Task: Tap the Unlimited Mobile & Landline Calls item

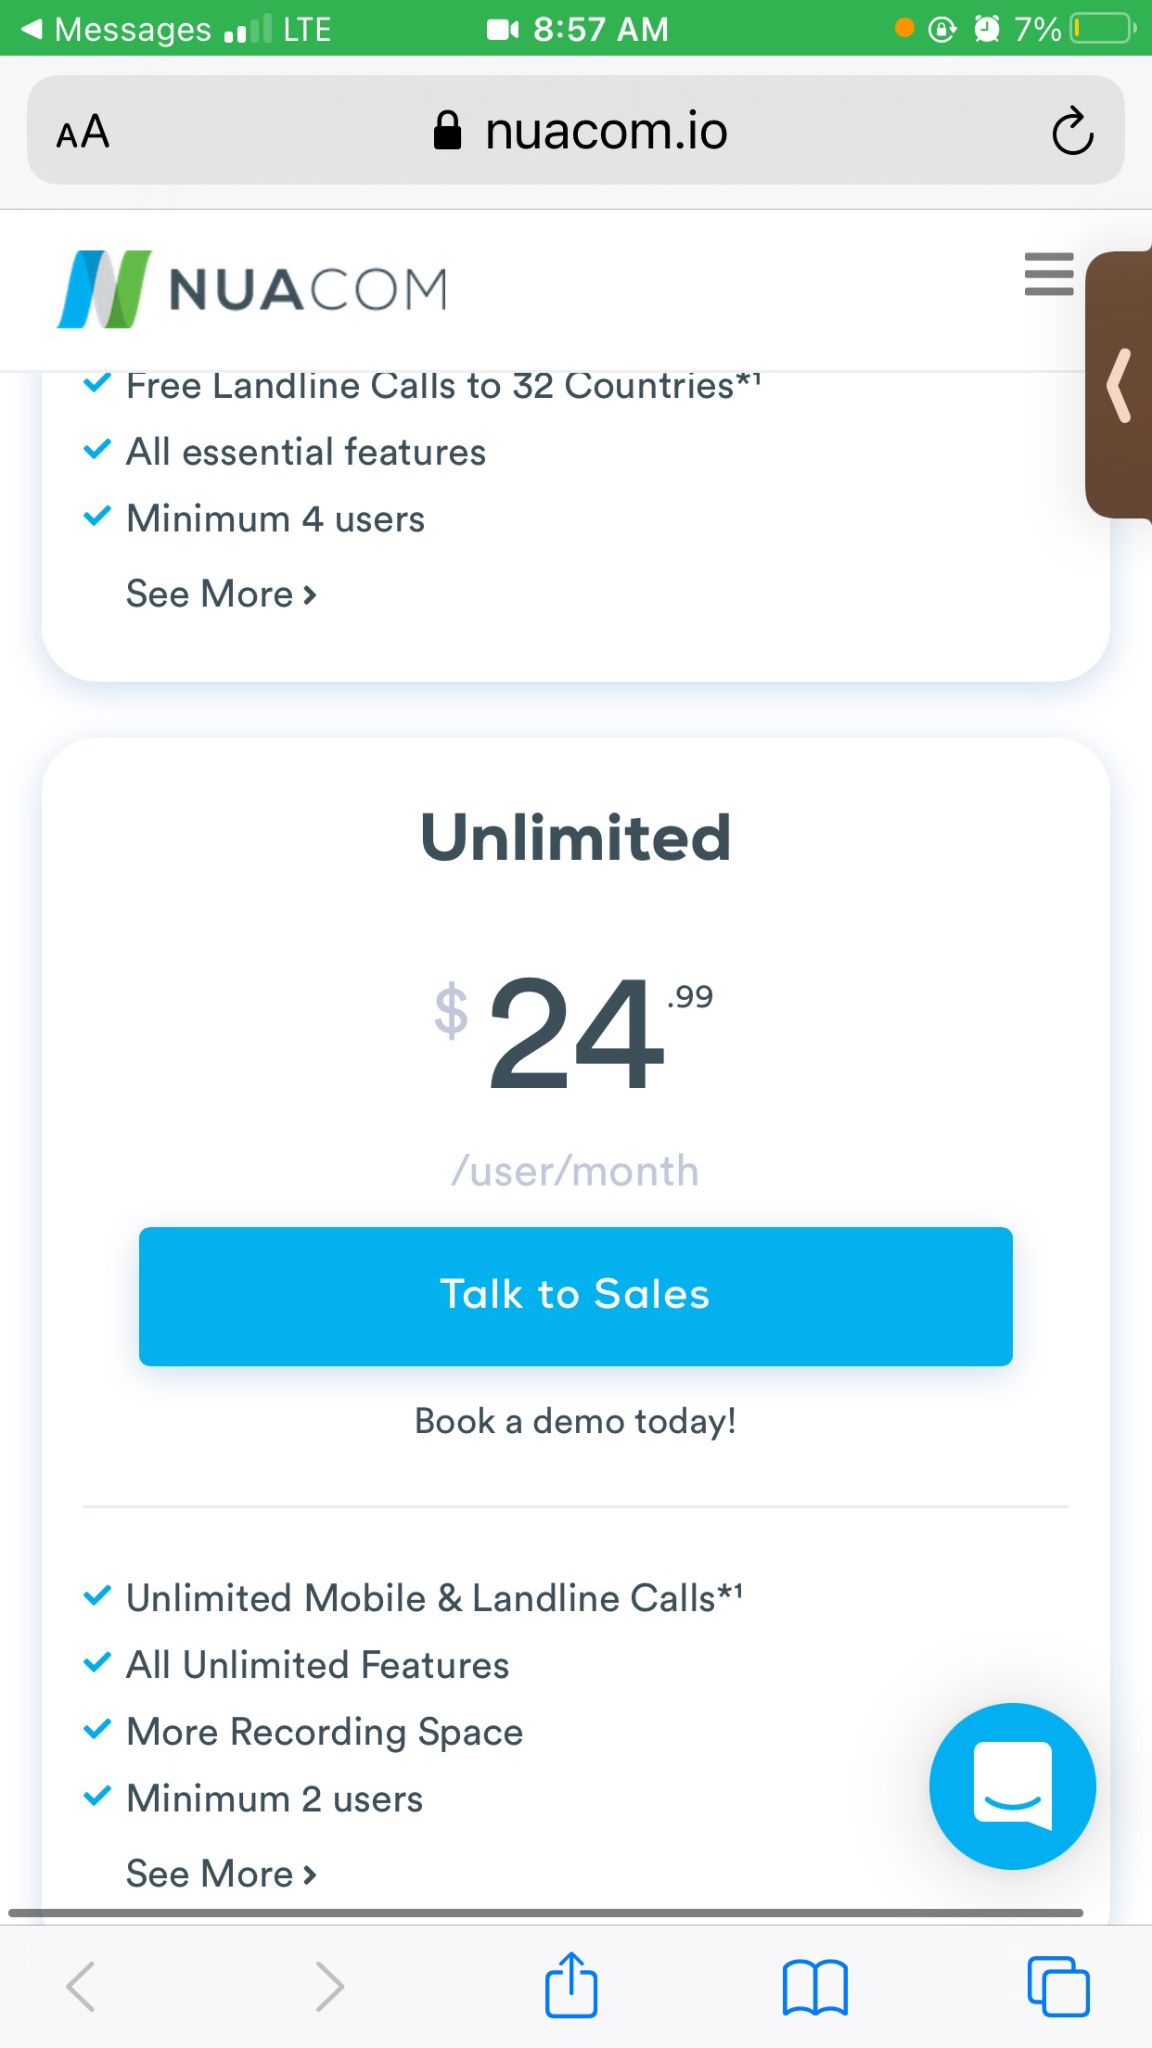Action: tap(433, 1598)
